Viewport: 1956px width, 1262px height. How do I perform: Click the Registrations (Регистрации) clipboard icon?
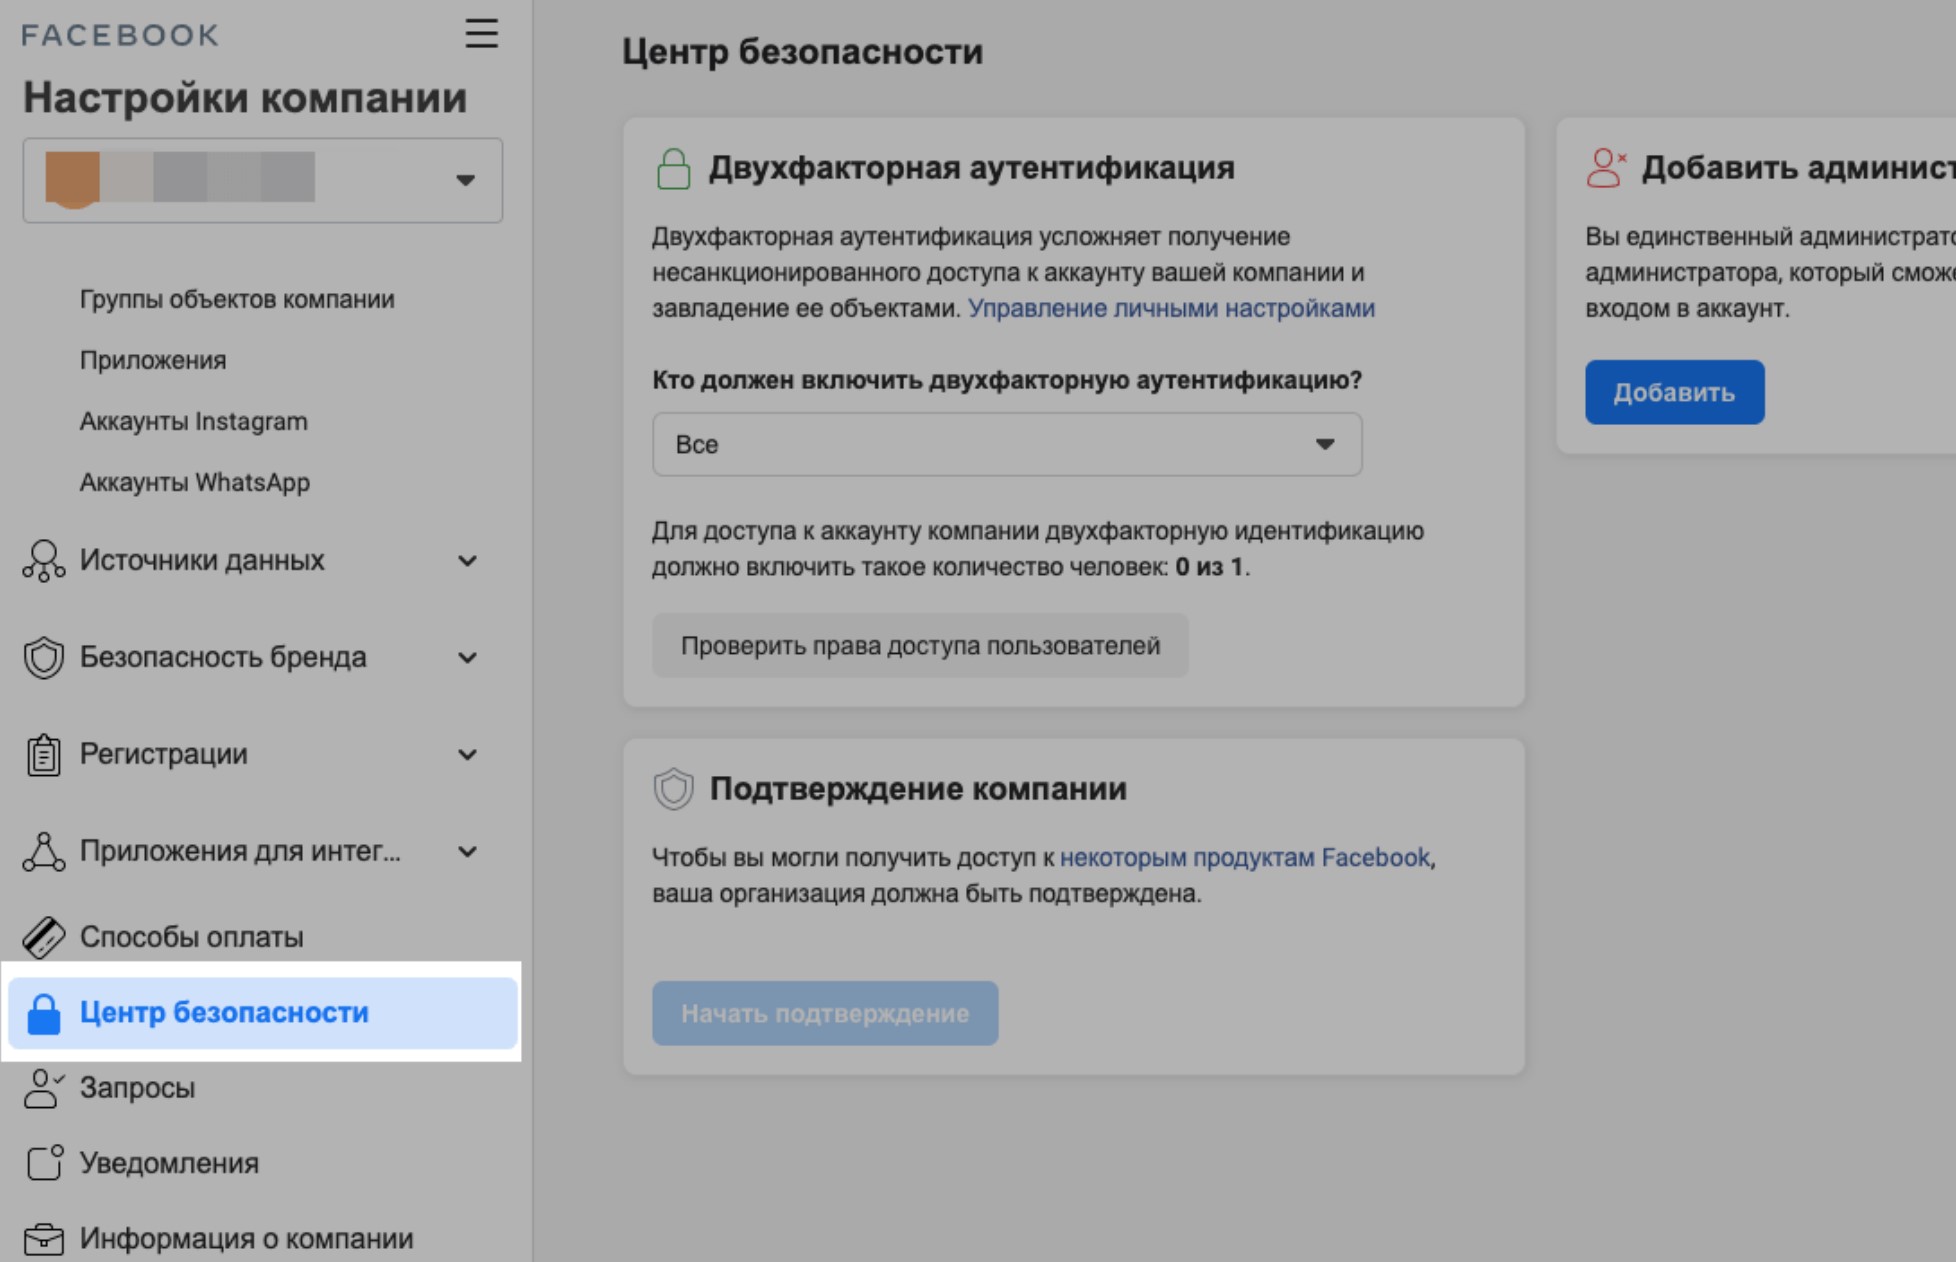pyautogui.click(x=43, y=755)
